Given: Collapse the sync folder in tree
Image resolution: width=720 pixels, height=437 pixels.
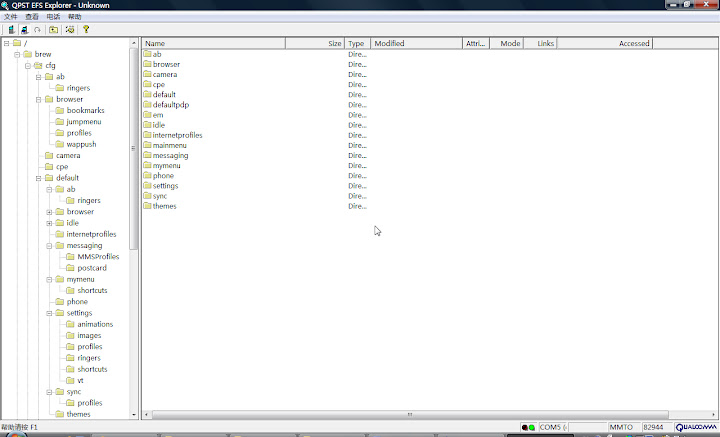Looking at the screenshot, I should coord(49,392).
